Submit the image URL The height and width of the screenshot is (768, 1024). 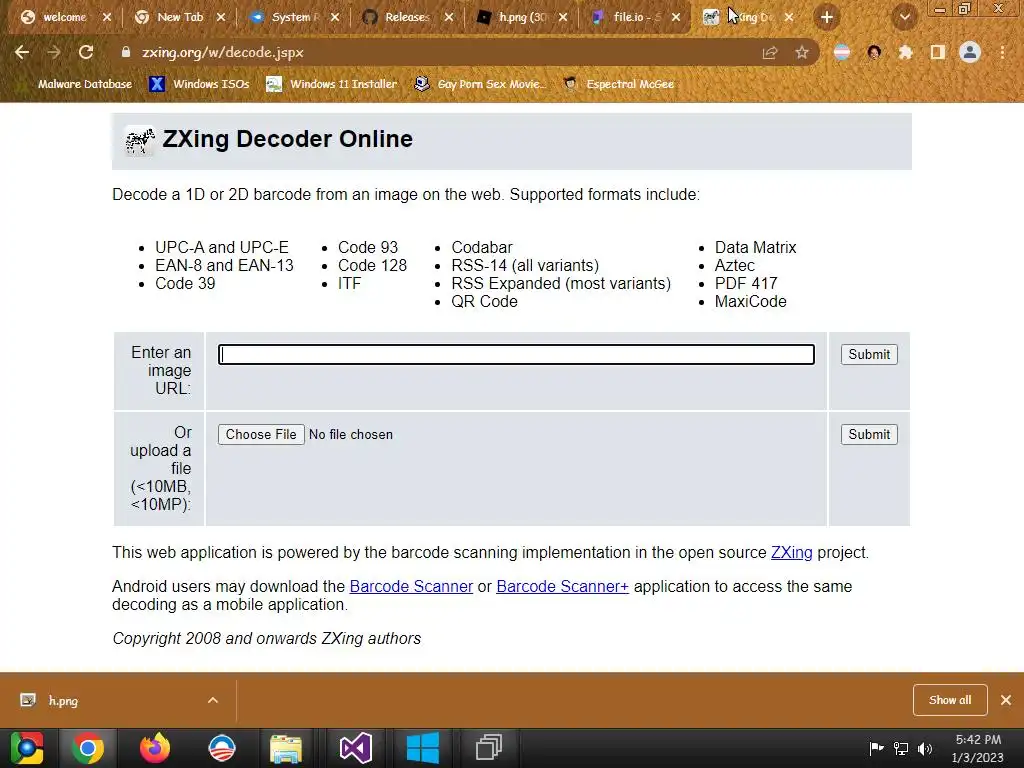[x=869, y=355]
